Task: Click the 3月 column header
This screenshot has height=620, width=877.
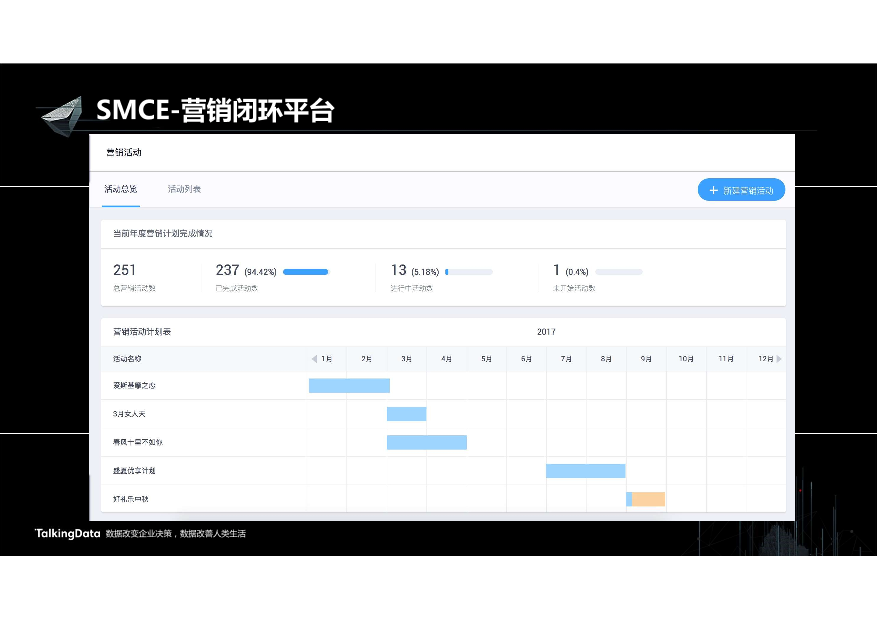Action: [x=407, y=359]
